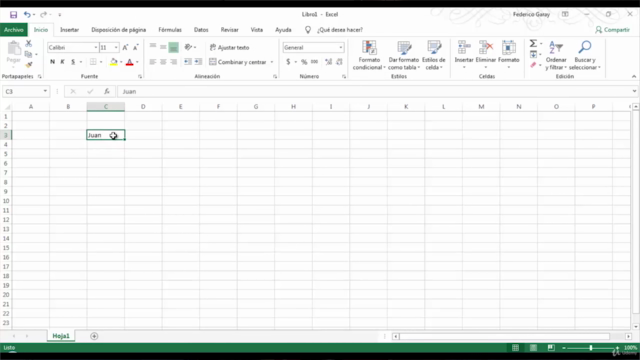Align text to middle vertically
The width and height of the screenshot is (640, 360).
163,47
